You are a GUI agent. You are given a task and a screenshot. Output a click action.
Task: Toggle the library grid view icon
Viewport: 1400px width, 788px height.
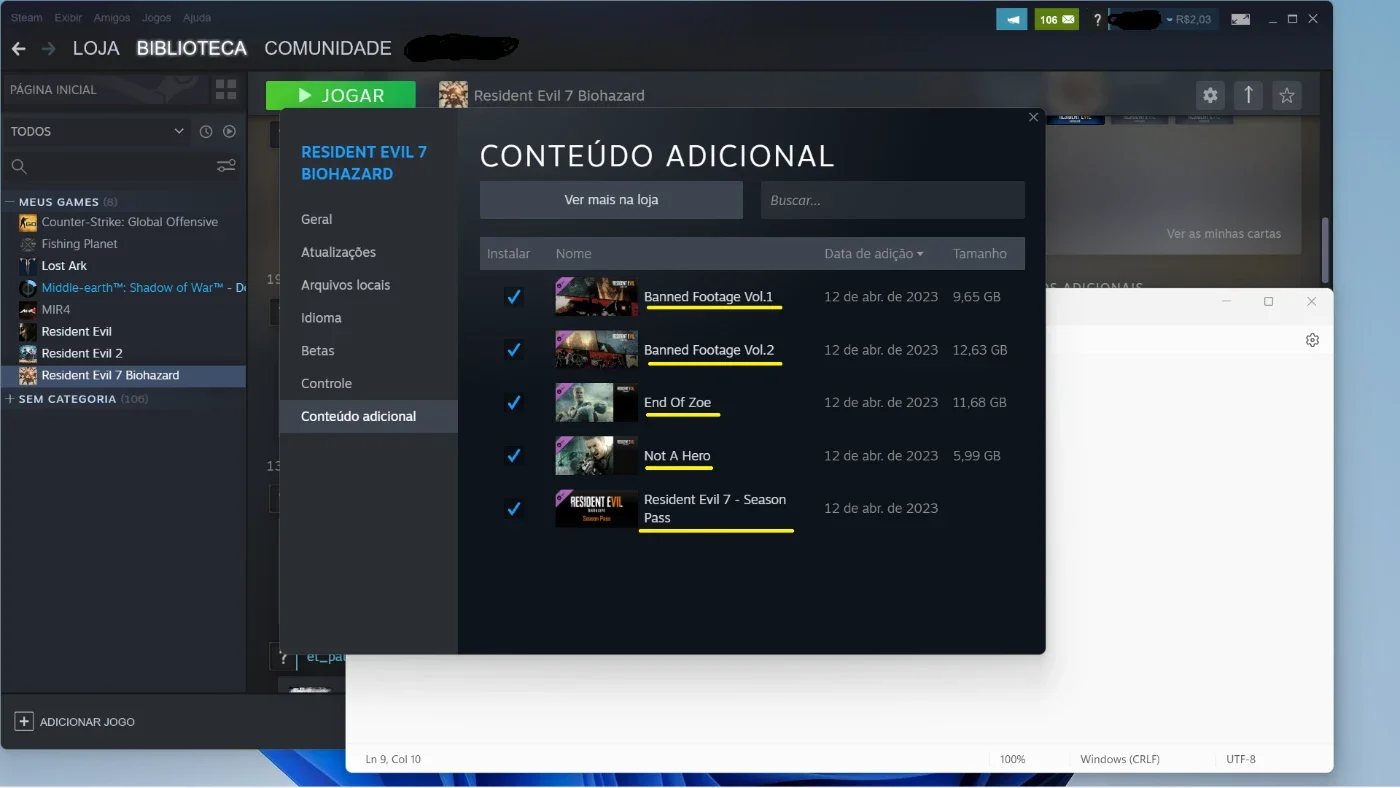(x=226, y=90)
